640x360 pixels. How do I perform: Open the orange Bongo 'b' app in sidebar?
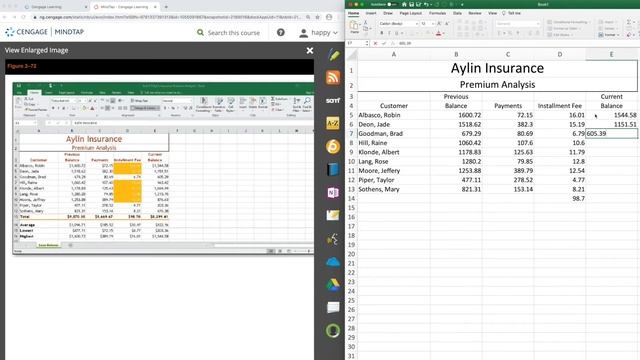coord(333,146)
